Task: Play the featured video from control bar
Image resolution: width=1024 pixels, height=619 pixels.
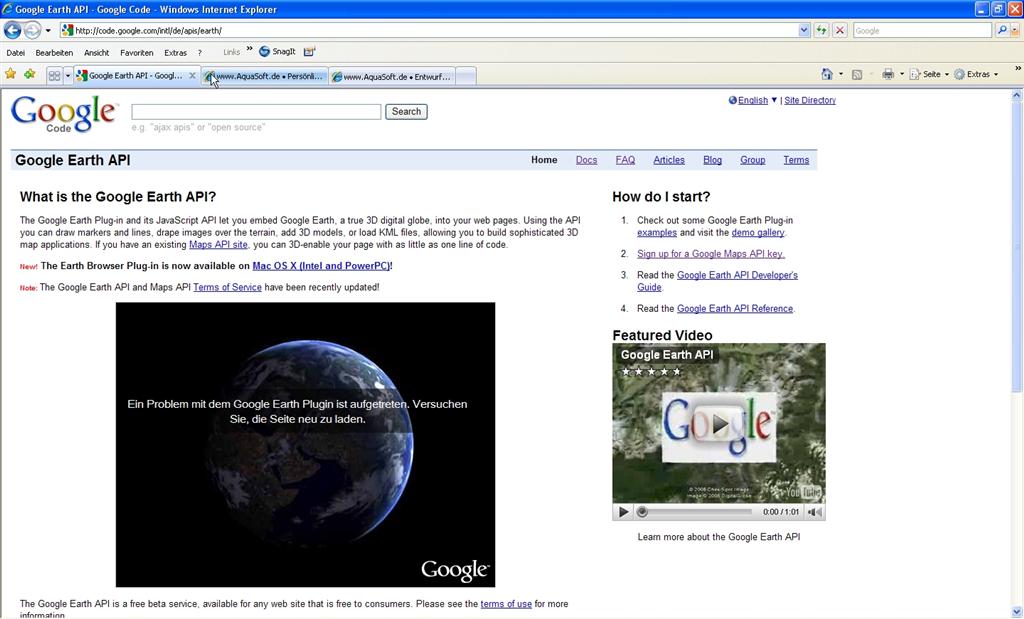Action: pos(624,512)
